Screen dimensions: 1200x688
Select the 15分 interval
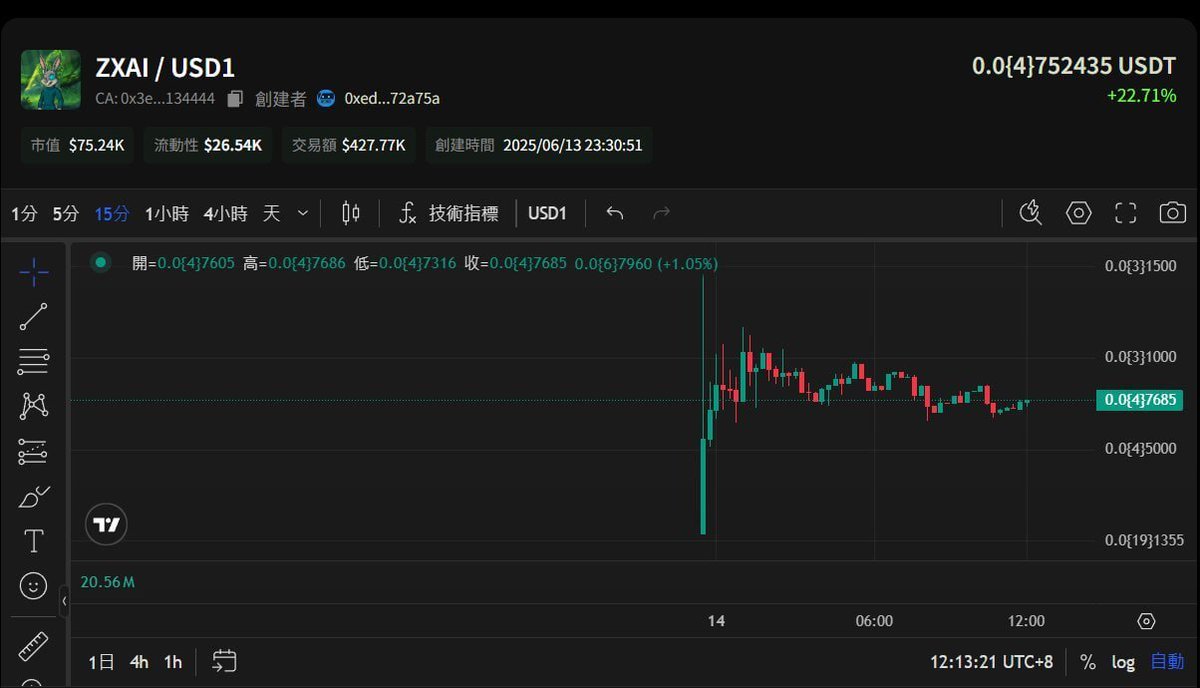tap(112, 213)
